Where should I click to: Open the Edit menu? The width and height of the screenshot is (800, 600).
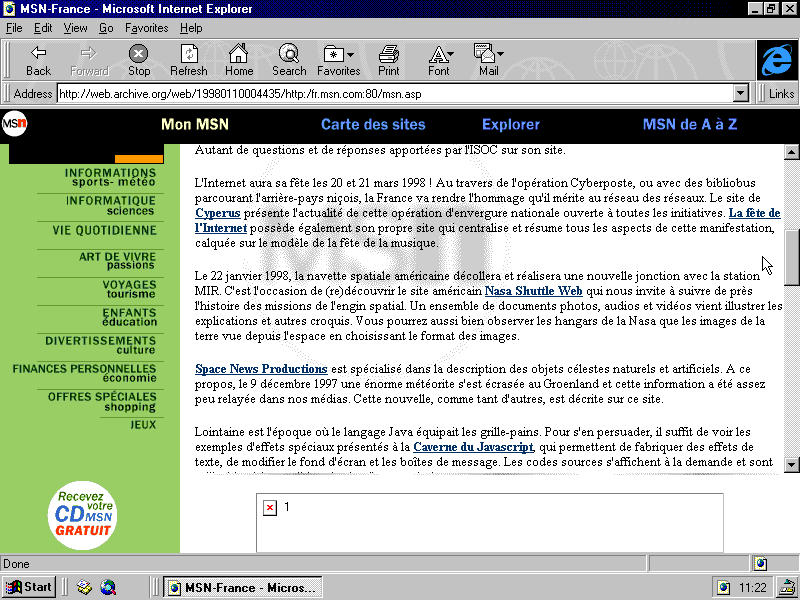[43, 28]
